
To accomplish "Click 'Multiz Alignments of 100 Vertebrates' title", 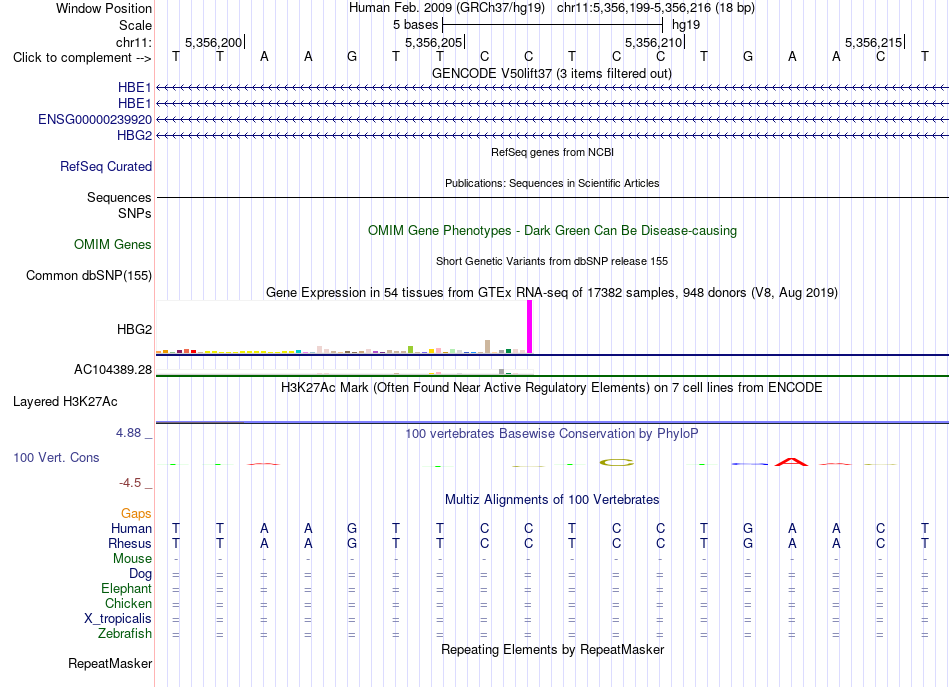I will [552, 499].
